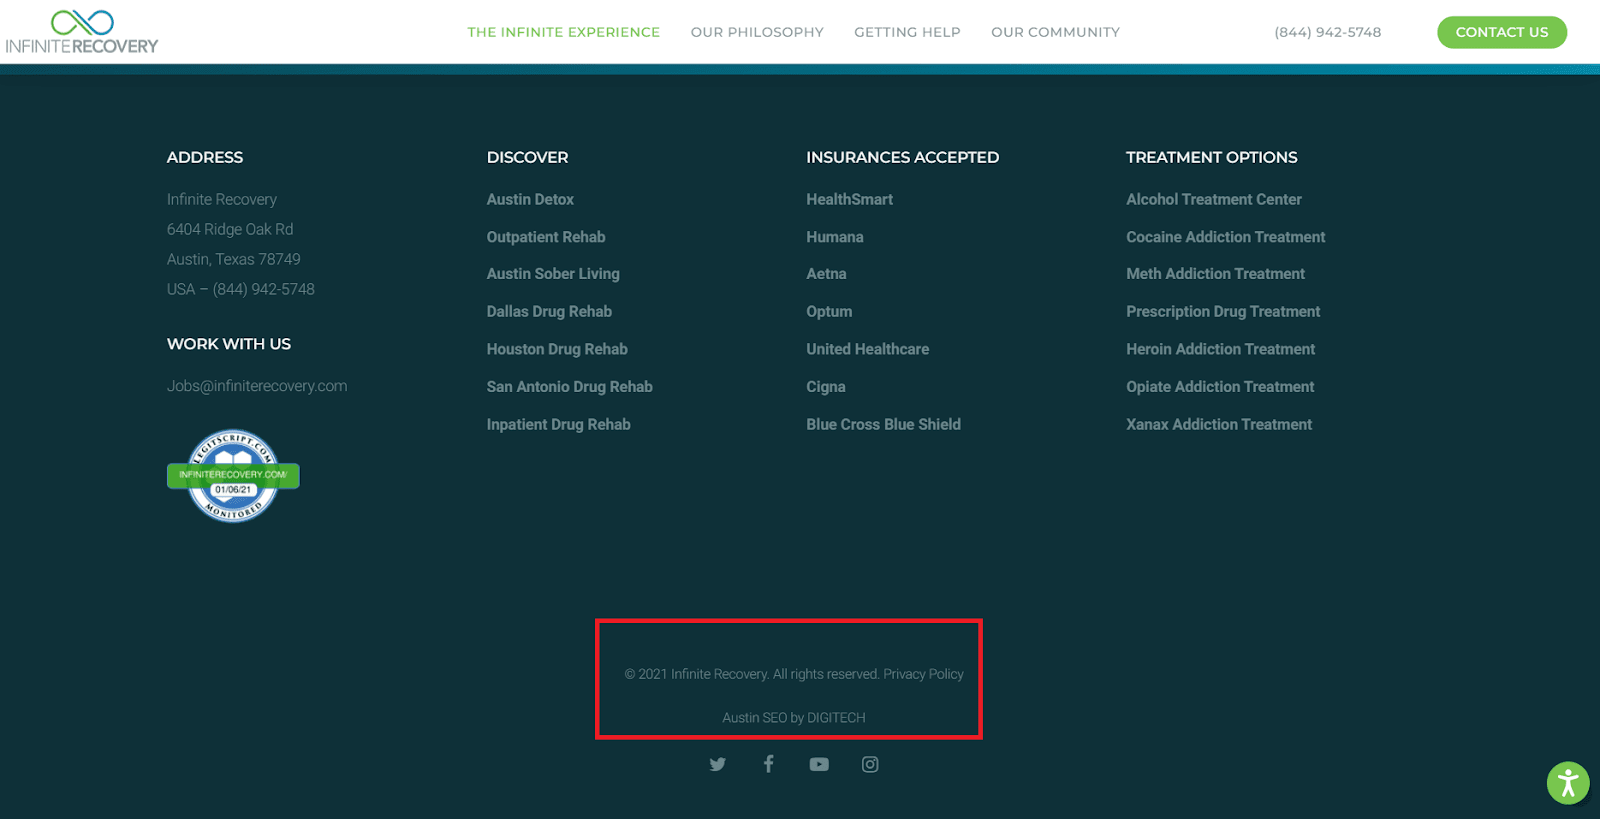Viewport: 1600px width, 819px height.
Task: Visit the Alcohol Treatment Center link
Action: pyautogui.click(x=1214, y=199)
